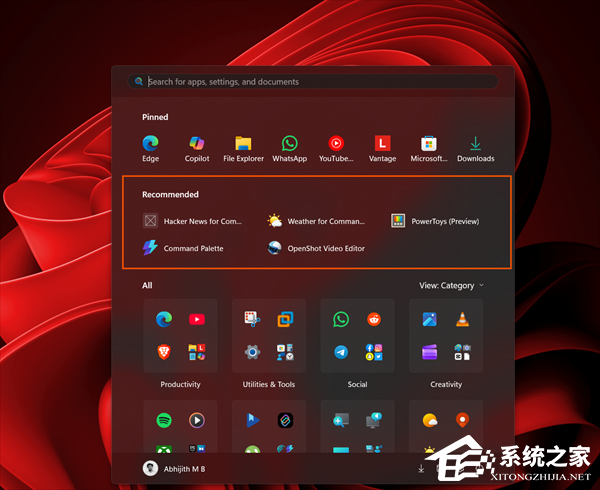
Task: Open Photos app in Creativity category
Action: [430, 319]
